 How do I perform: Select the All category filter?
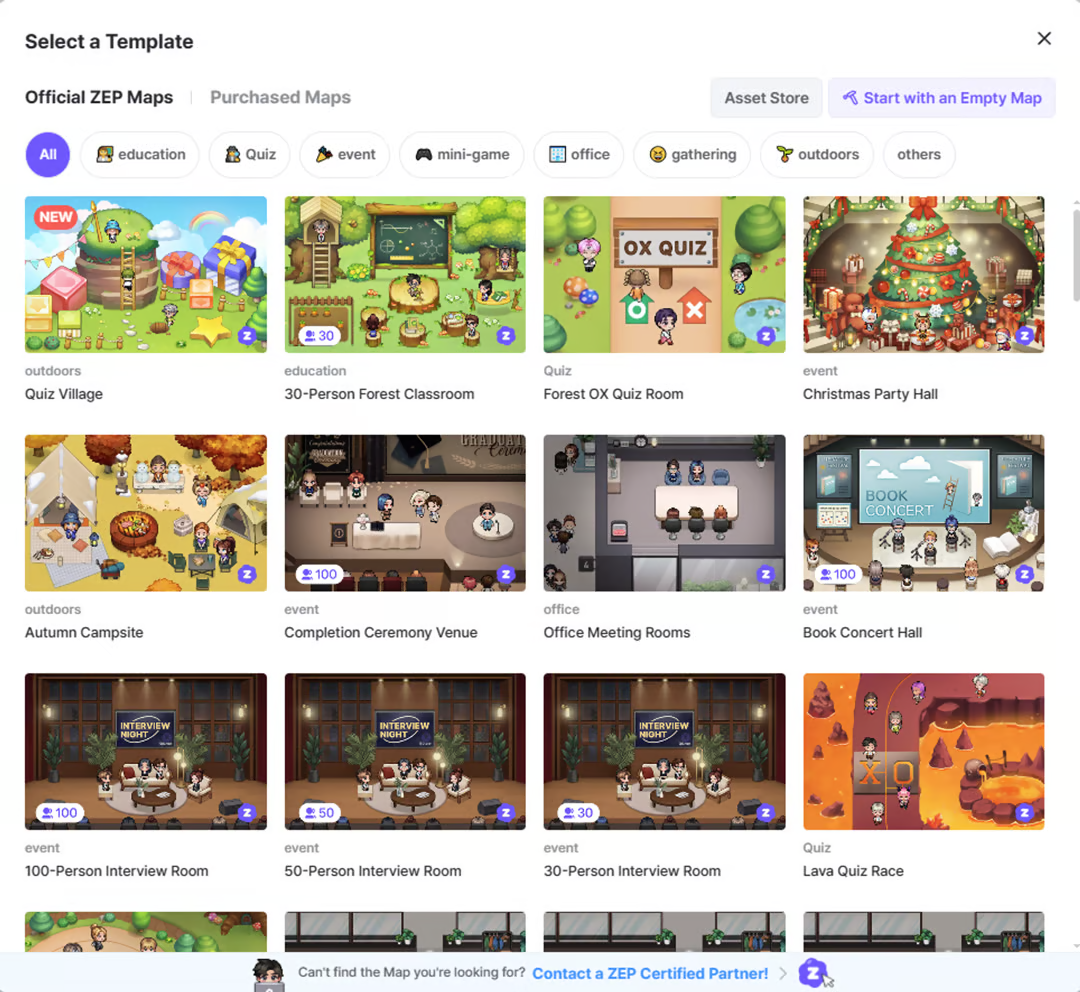[x=48, y=154]
